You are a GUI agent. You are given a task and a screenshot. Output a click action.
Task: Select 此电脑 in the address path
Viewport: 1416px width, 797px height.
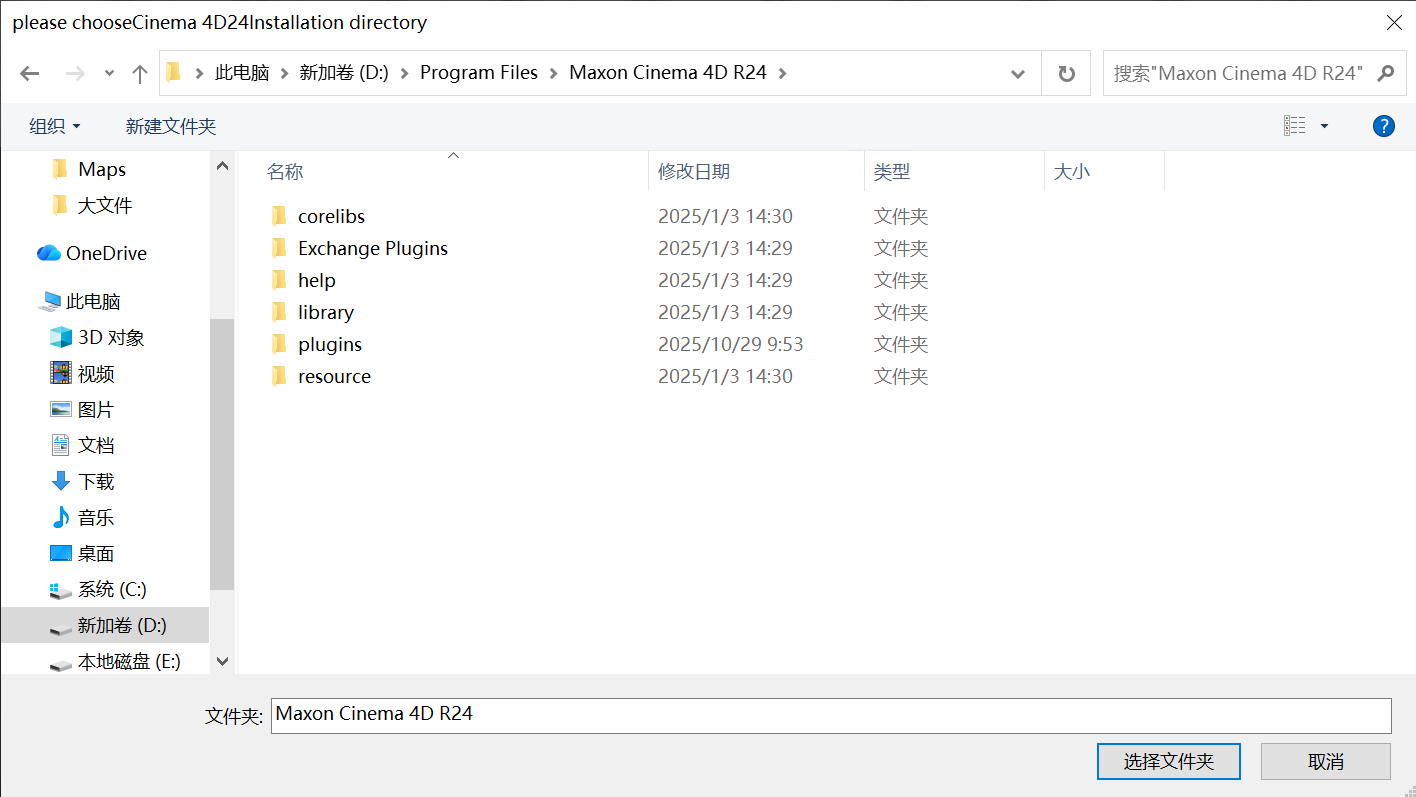click(242, 73)
